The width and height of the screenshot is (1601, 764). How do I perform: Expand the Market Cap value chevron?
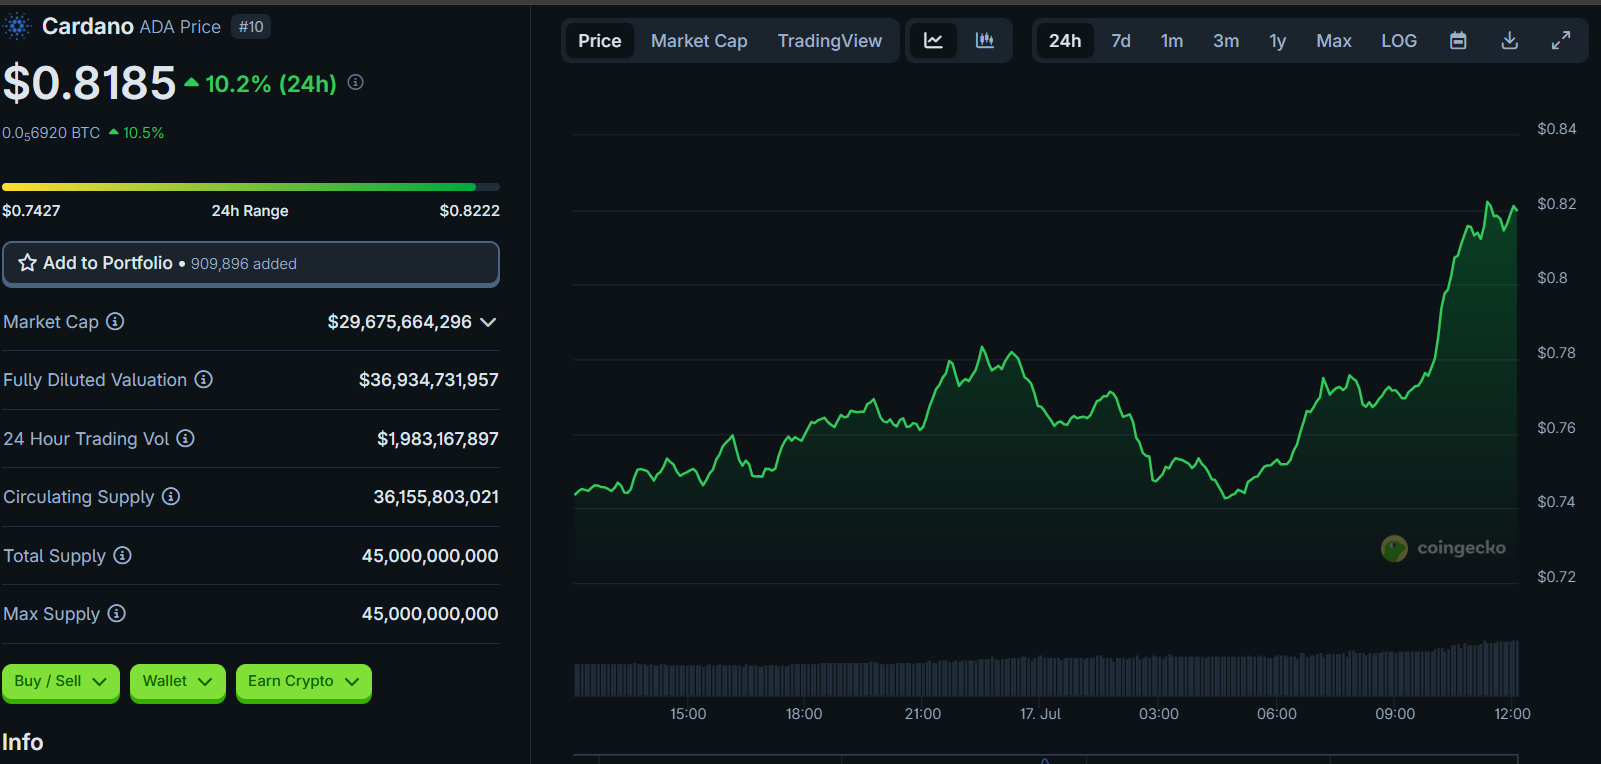point(488,322)
